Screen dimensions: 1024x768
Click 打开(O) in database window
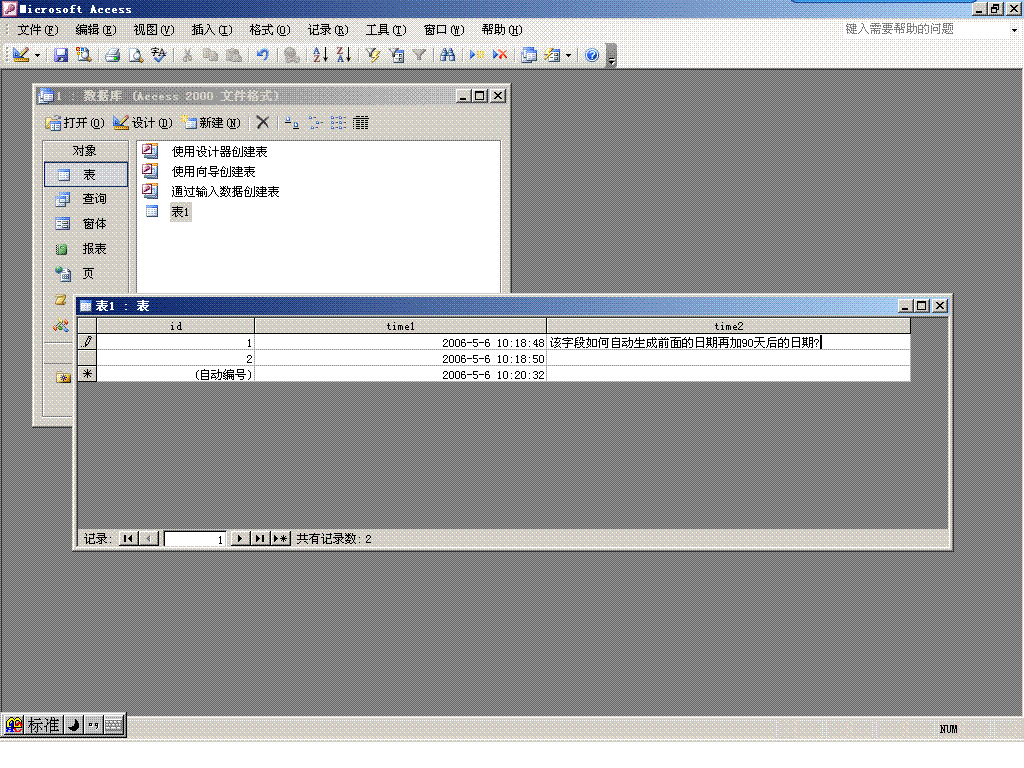(x=74, y=123)
